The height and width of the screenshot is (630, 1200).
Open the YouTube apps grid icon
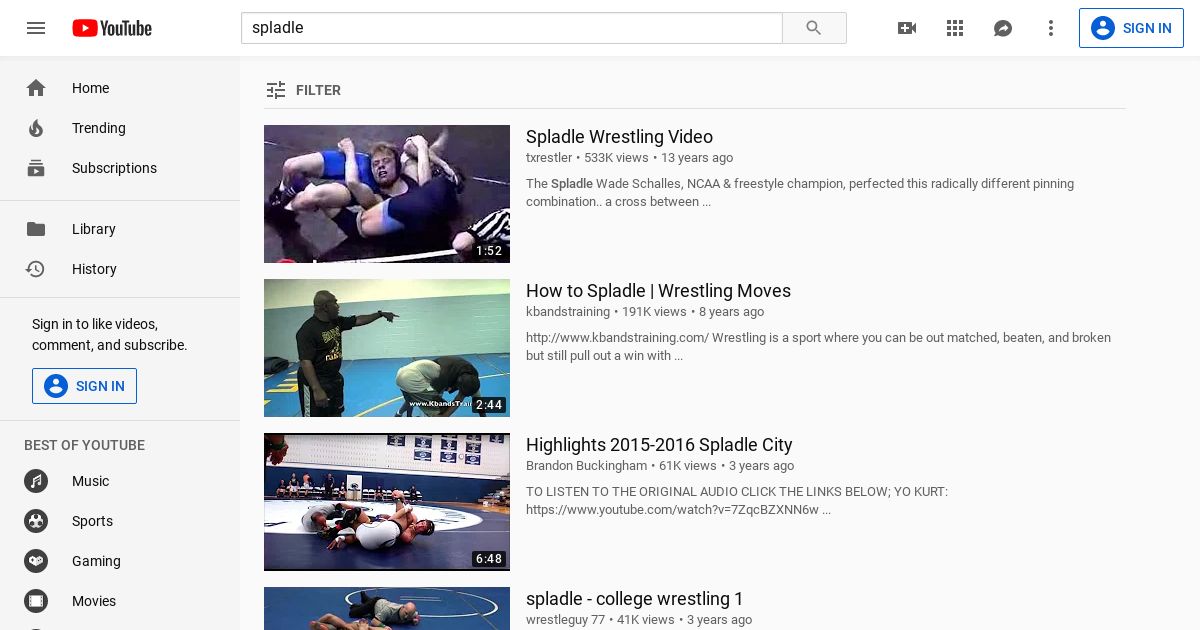955,28
